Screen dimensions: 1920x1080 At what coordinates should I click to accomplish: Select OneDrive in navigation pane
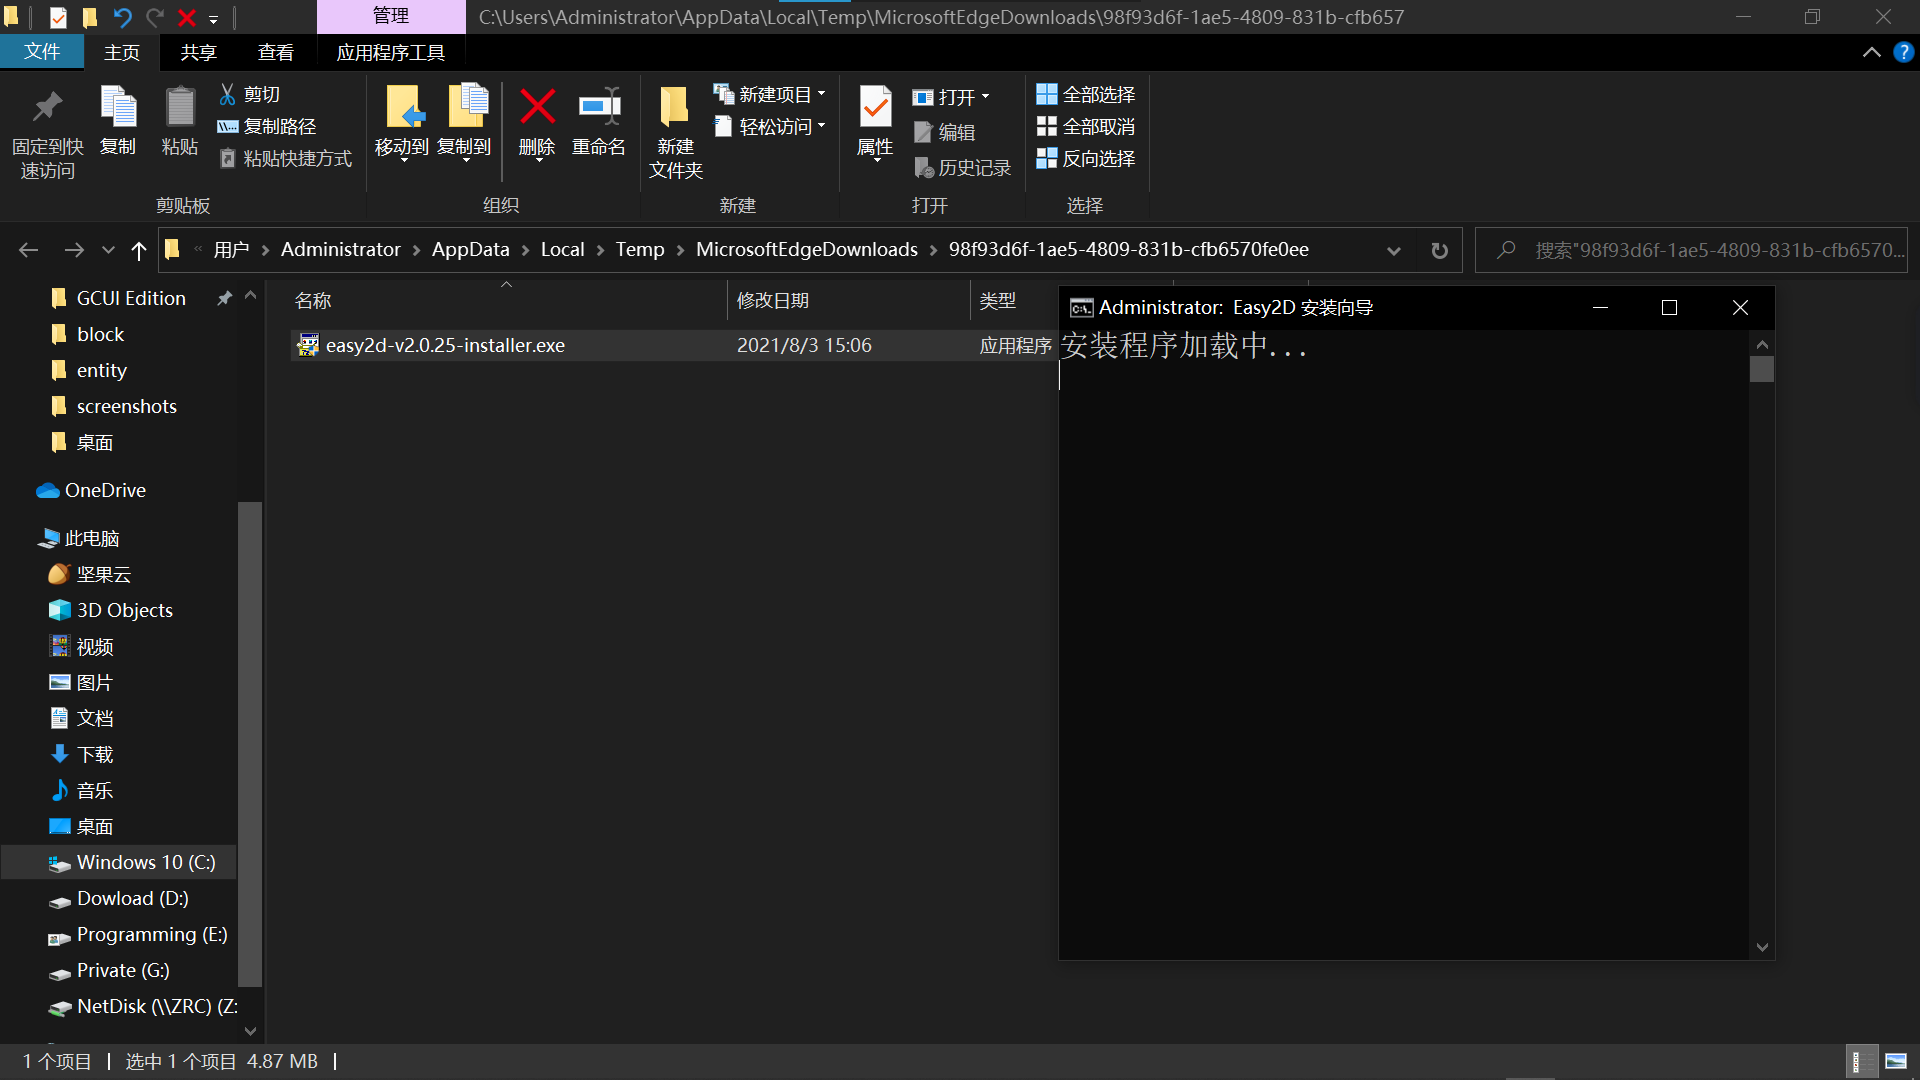(105, 490)
